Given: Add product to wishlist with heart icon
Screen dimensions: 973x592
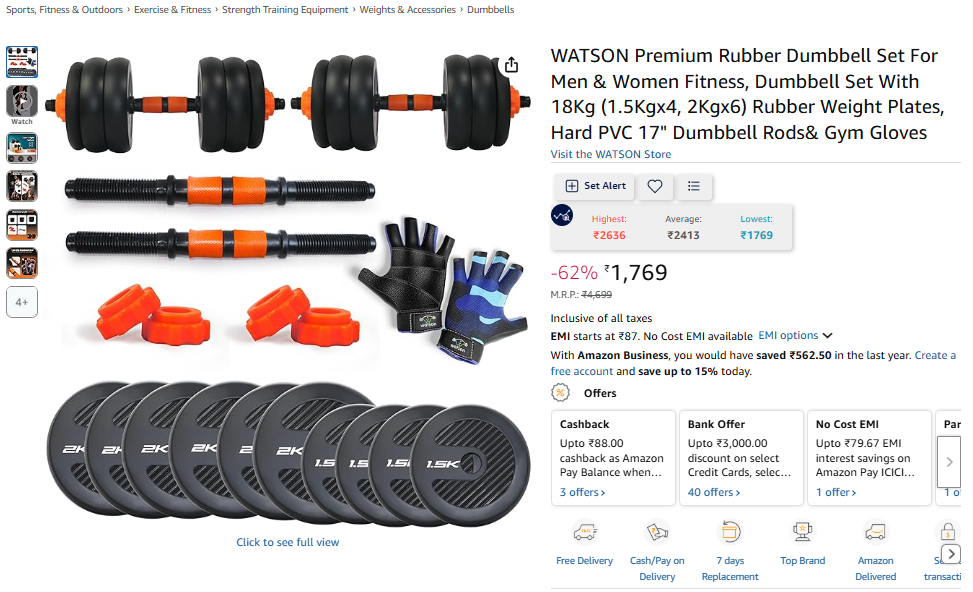Looking at the screenshot, I should click(x=655, y=186).
